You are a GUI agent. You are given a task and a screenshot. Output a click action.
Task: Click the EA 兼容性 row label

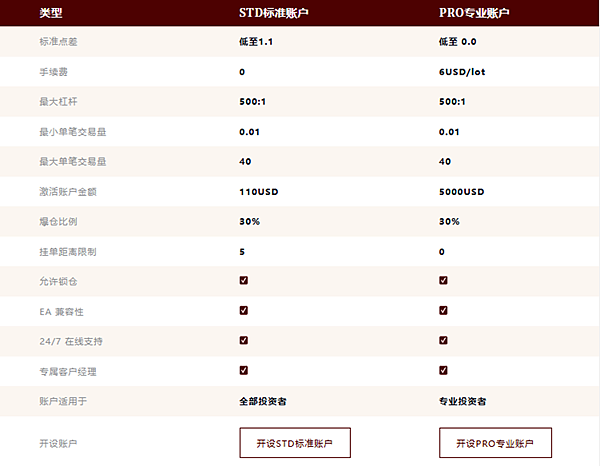tap(61, 312)
